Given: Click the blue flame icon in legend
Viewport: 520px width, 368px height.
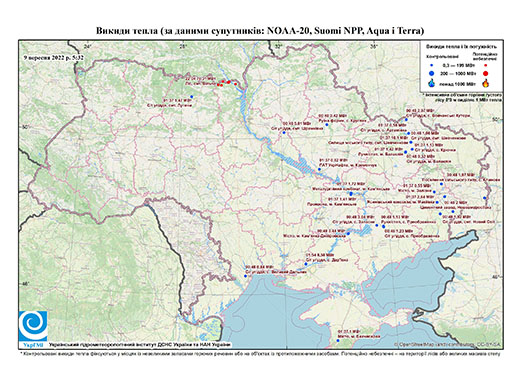Looking at the screenshot, I should pyautogui.click(x=432, y=83).
